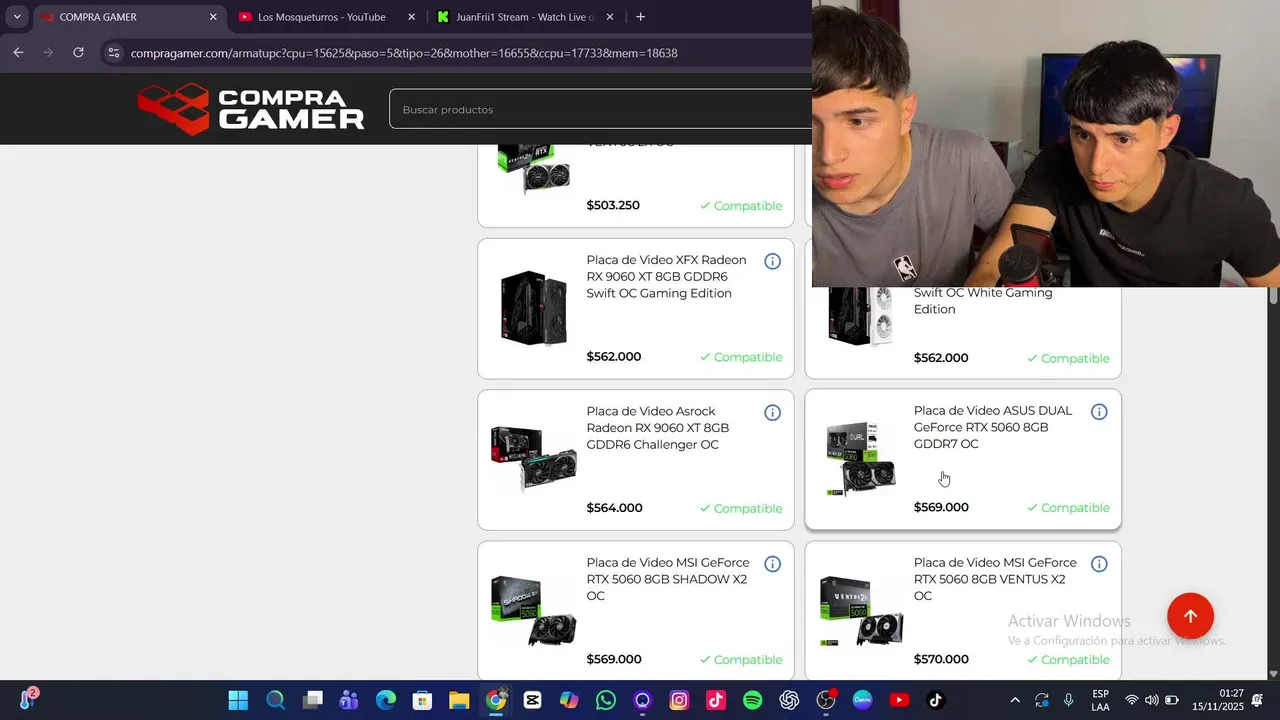Show info for ASUS DUAL GeForce RTX 5060

pos(1099,412)
